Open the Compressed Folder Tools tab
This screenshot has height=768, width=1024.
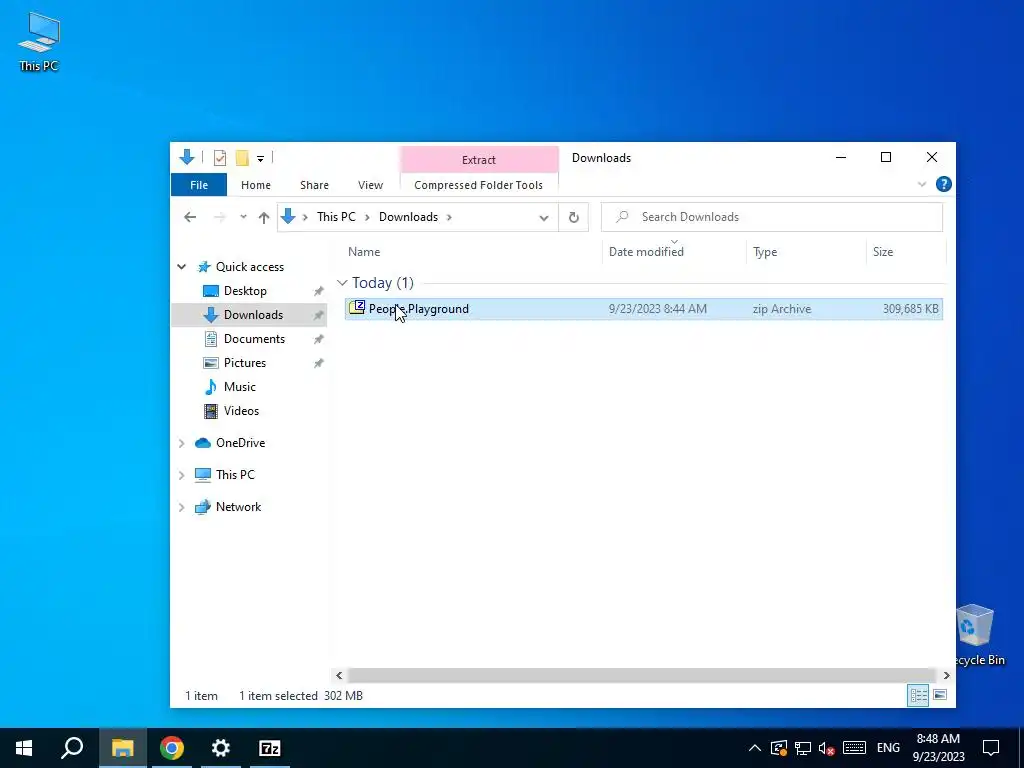(x=478, y=185)
